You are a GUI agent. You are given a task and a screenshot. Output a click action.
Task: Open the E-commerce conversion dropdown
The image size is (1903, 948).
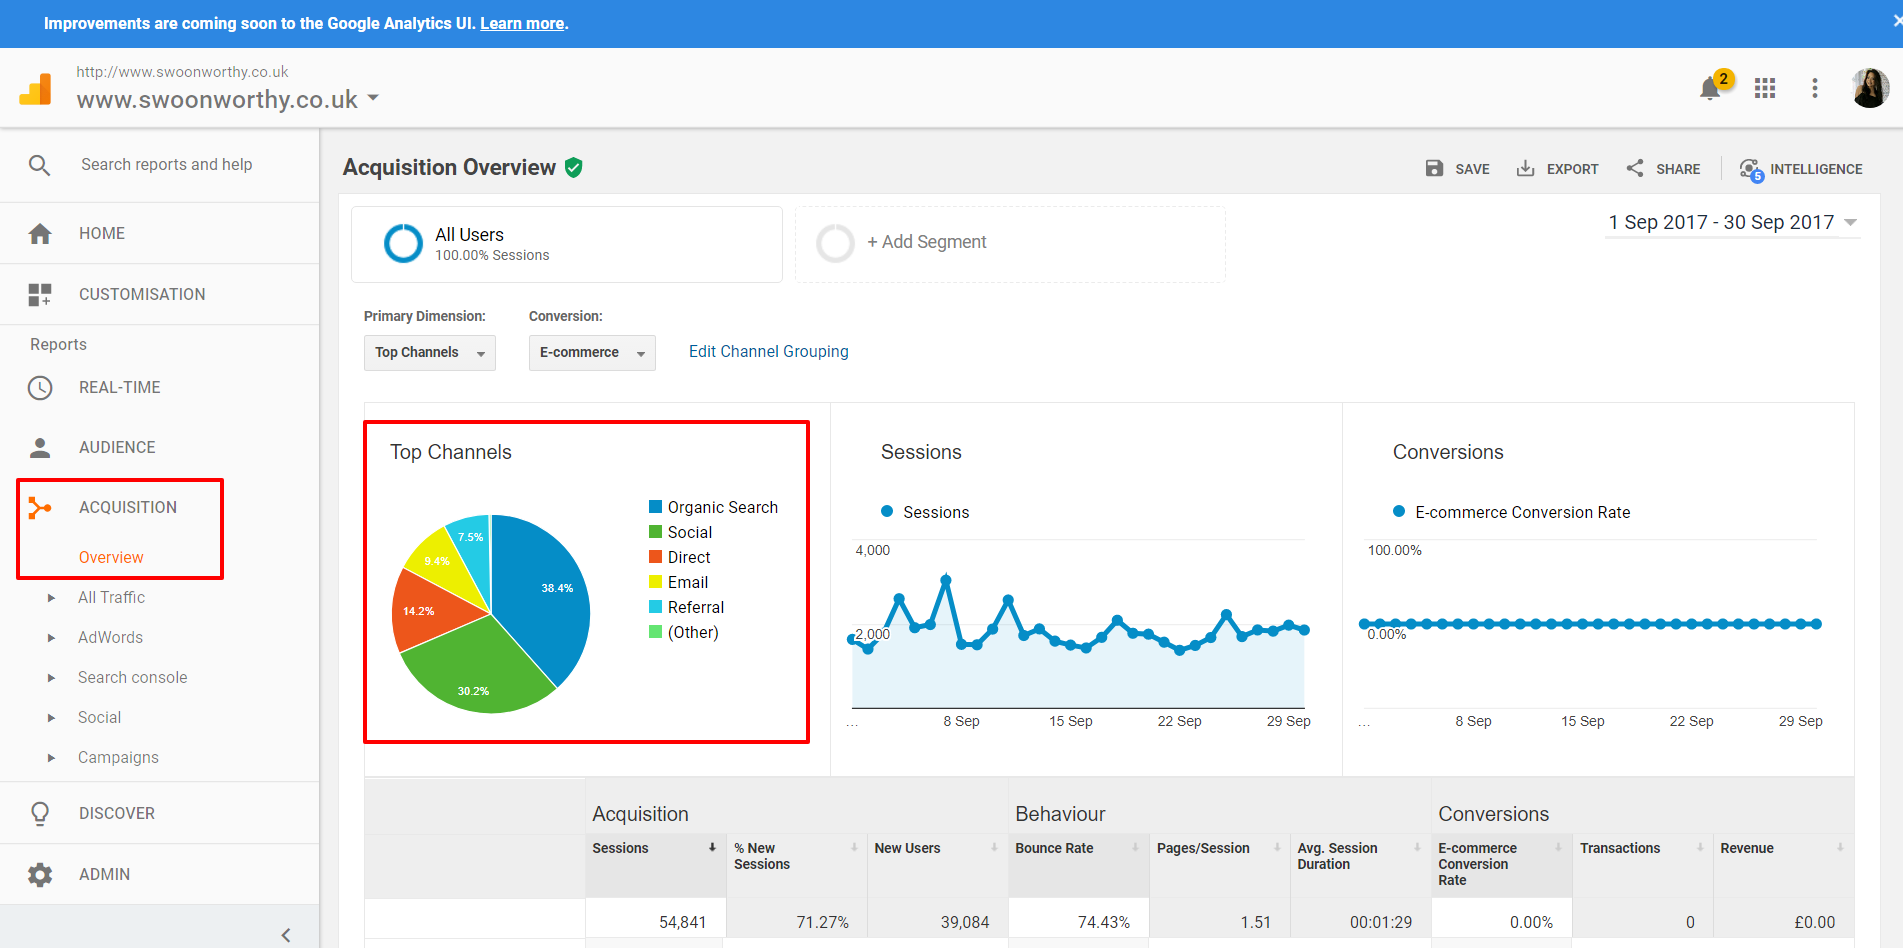point(591,353)
